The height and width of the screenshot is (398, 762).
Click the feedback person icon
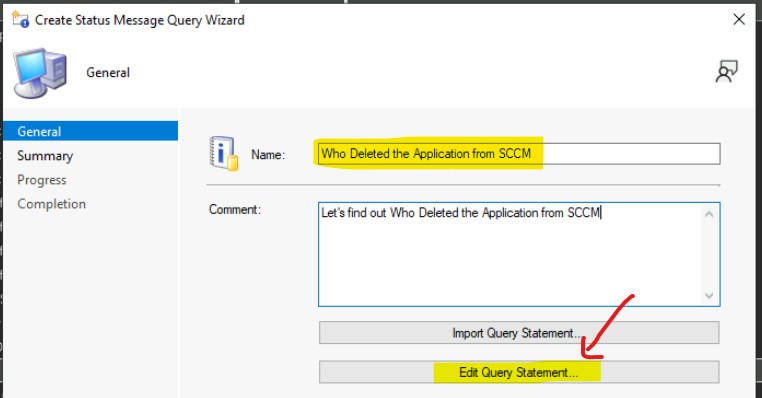click(x=727, y=71)
